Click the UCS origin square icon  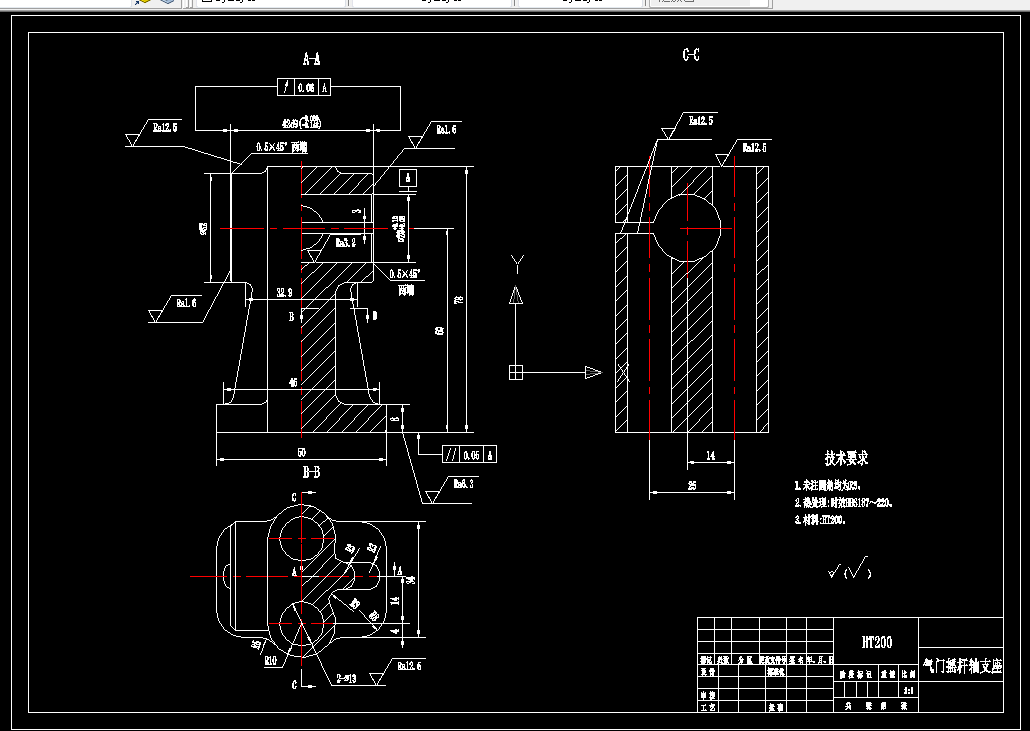(516, 372)
